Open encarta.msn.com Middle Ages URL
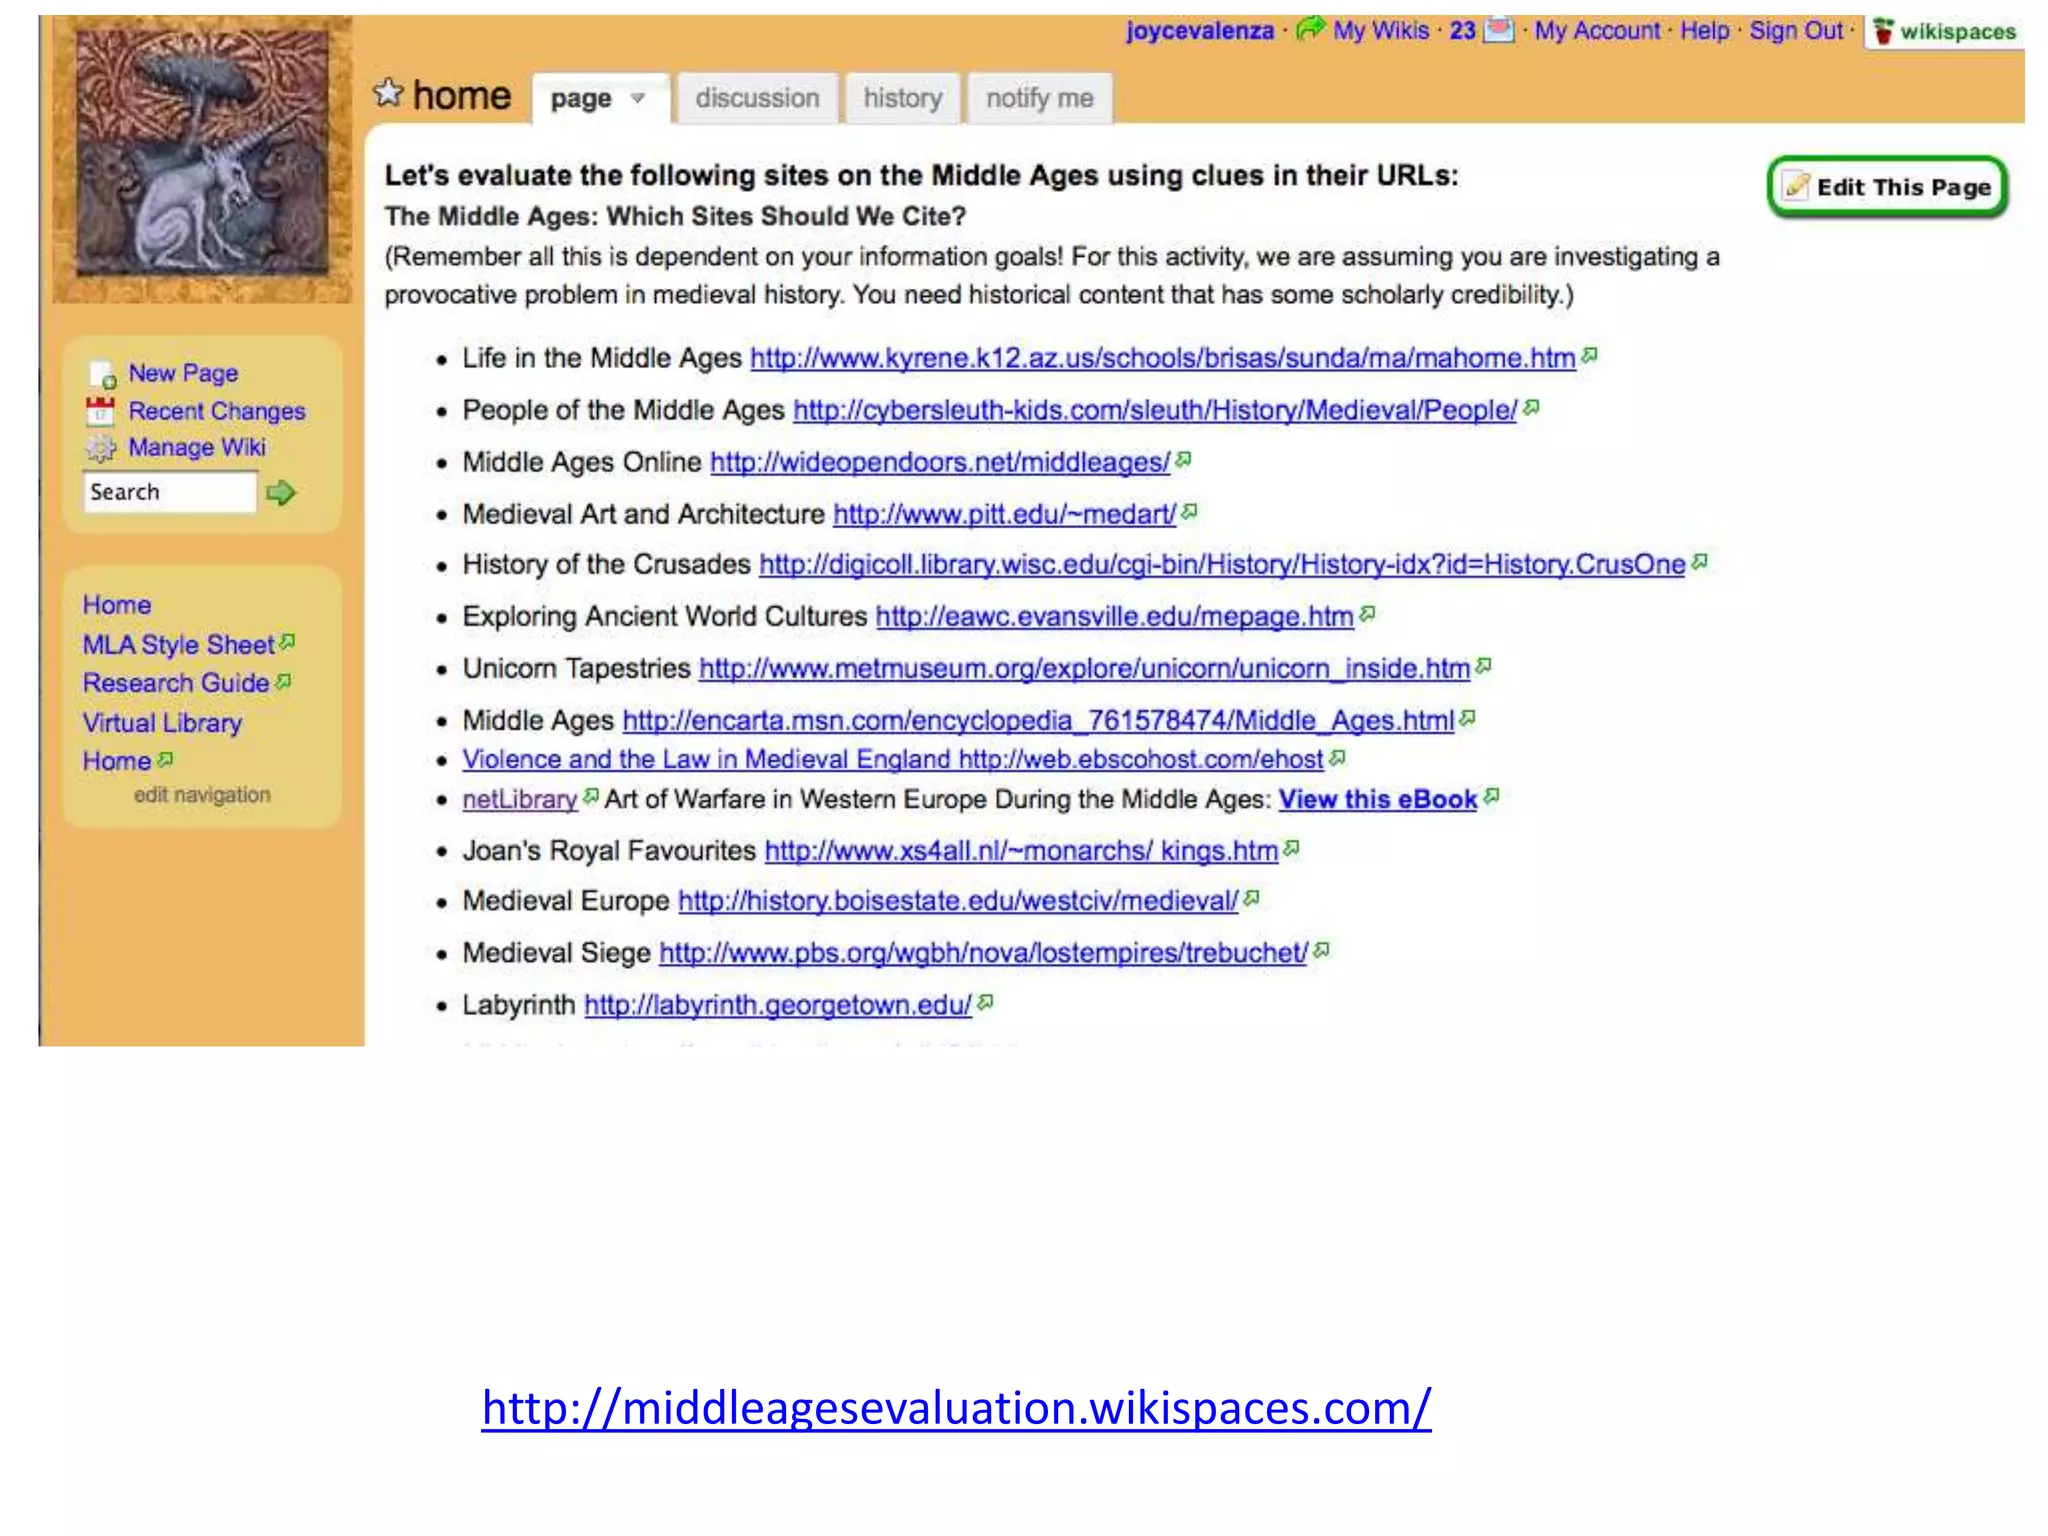 coord(1039,720)
